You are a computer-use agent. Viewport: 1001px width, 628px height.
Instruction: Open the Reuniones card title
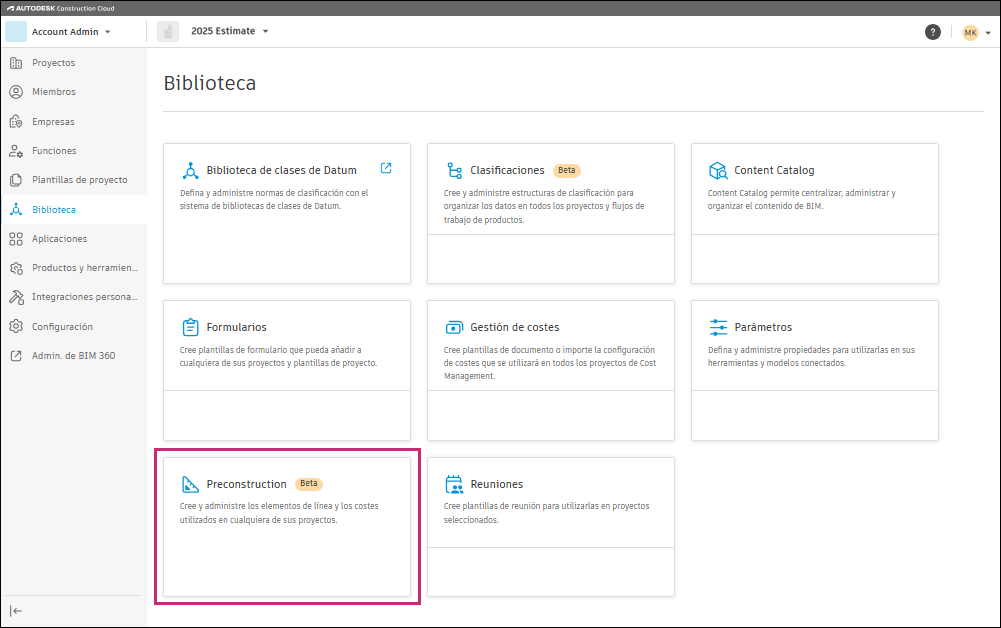(x=497, y=484)
